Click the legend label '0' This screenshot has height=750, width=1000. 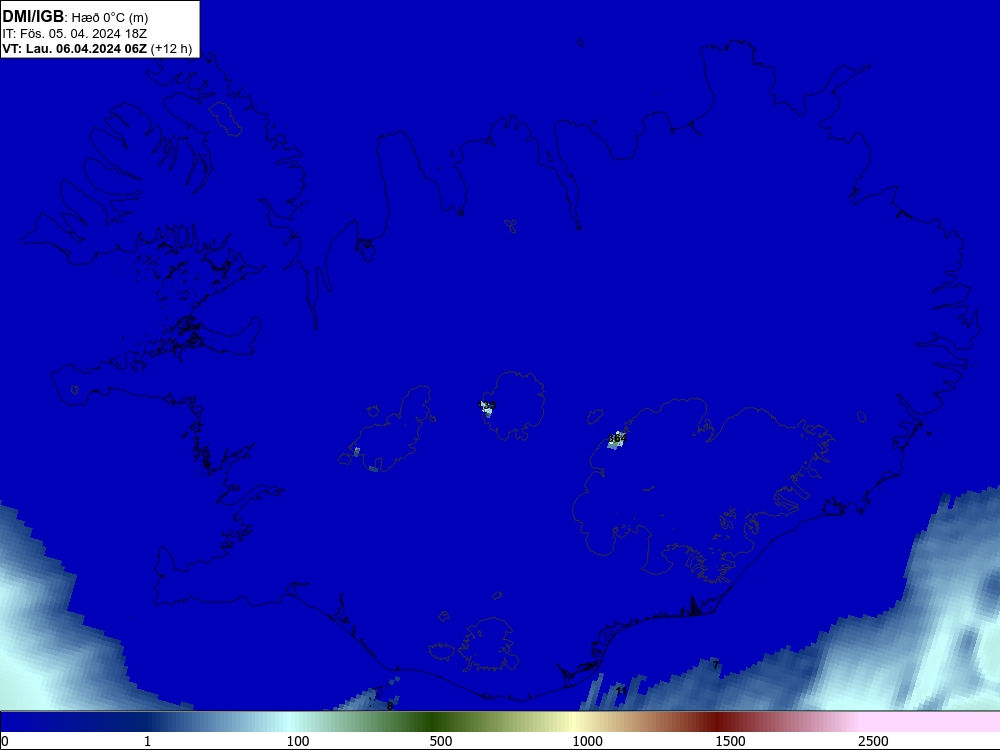click(5, 741)
